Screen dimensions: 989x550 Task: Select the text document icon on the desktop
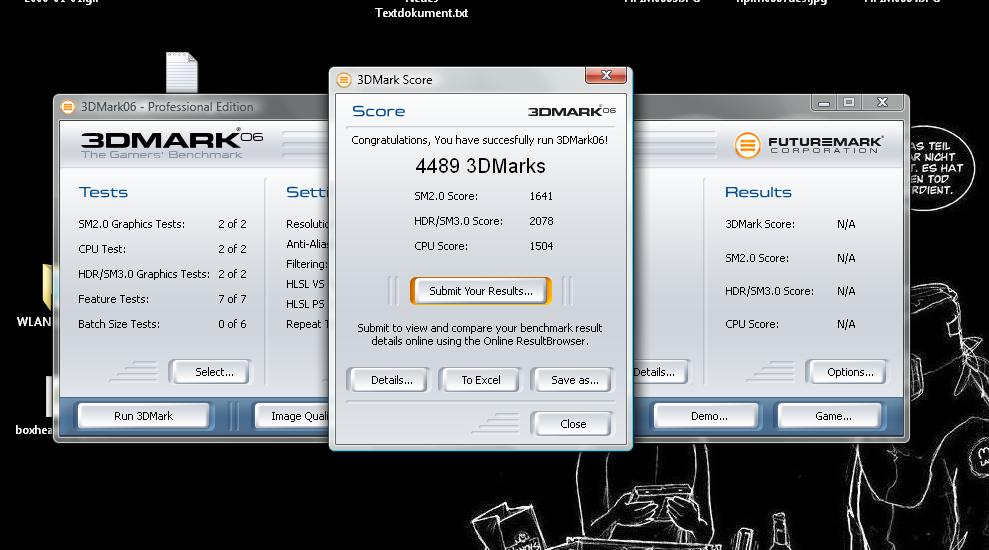pyautogui.click(x=182, y=73)
